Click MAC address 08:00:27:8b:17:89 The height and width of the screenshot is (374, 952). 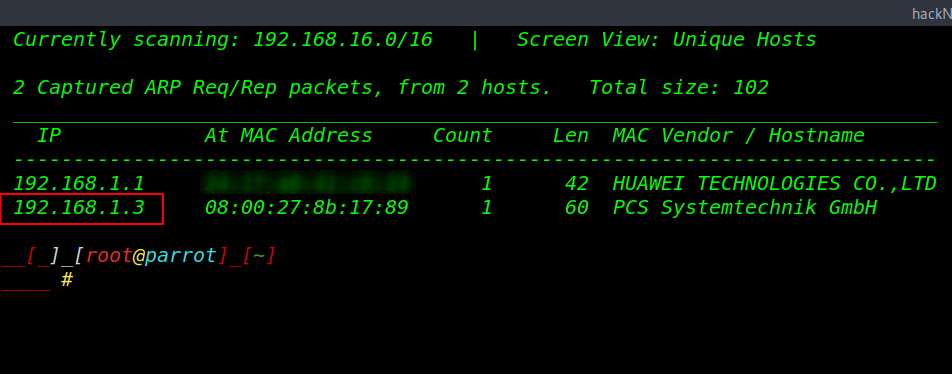click(307, 208)
